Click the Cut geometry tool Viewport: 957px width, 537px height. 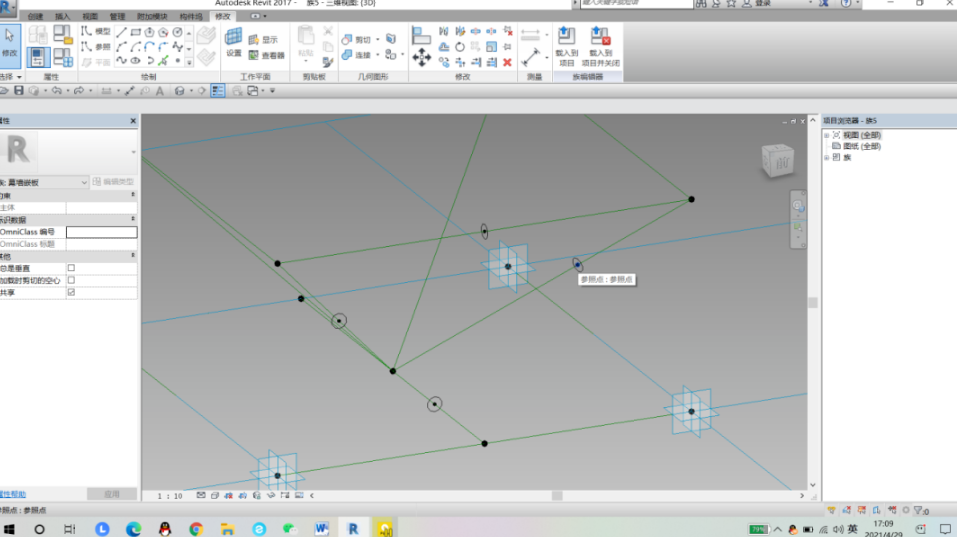pos(356,40)
